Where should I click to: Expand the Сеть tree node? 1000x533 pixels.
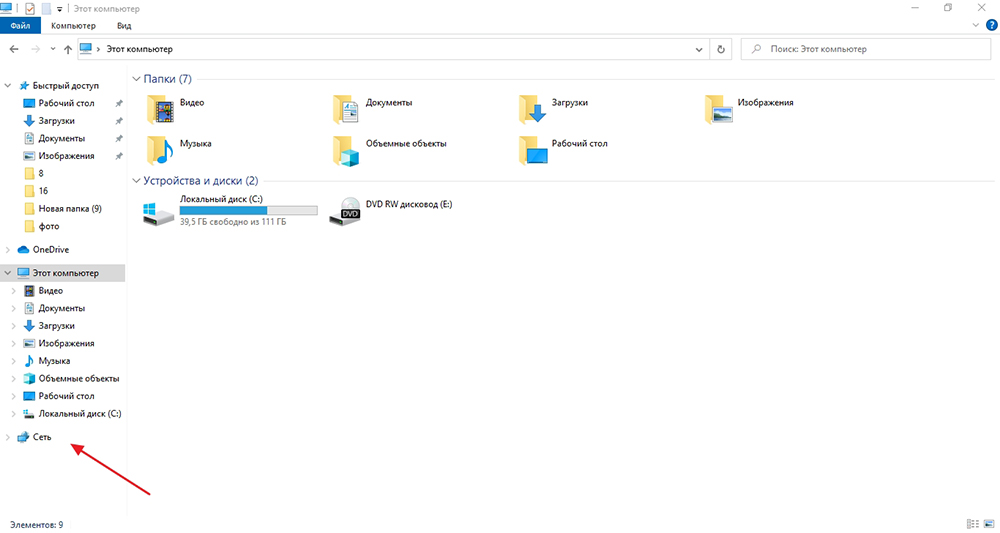pyautogui.click(x=8, y=437)
